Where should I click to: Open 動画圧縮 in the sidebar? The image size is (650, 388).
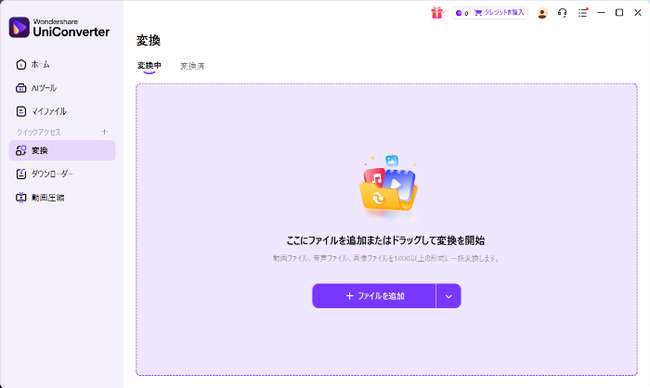point(62,198)
